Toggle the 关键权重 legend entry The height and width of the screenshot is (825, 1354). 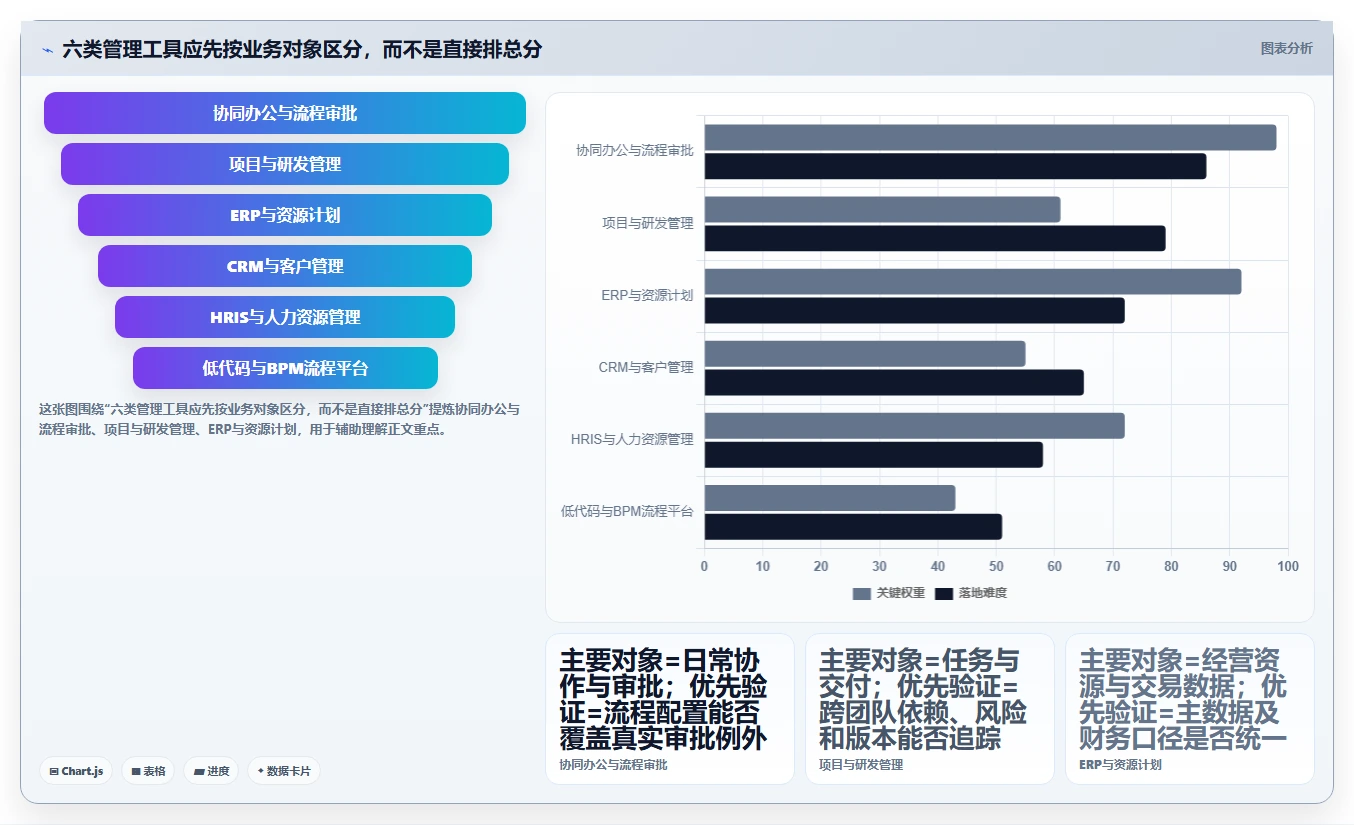(889, 593)
